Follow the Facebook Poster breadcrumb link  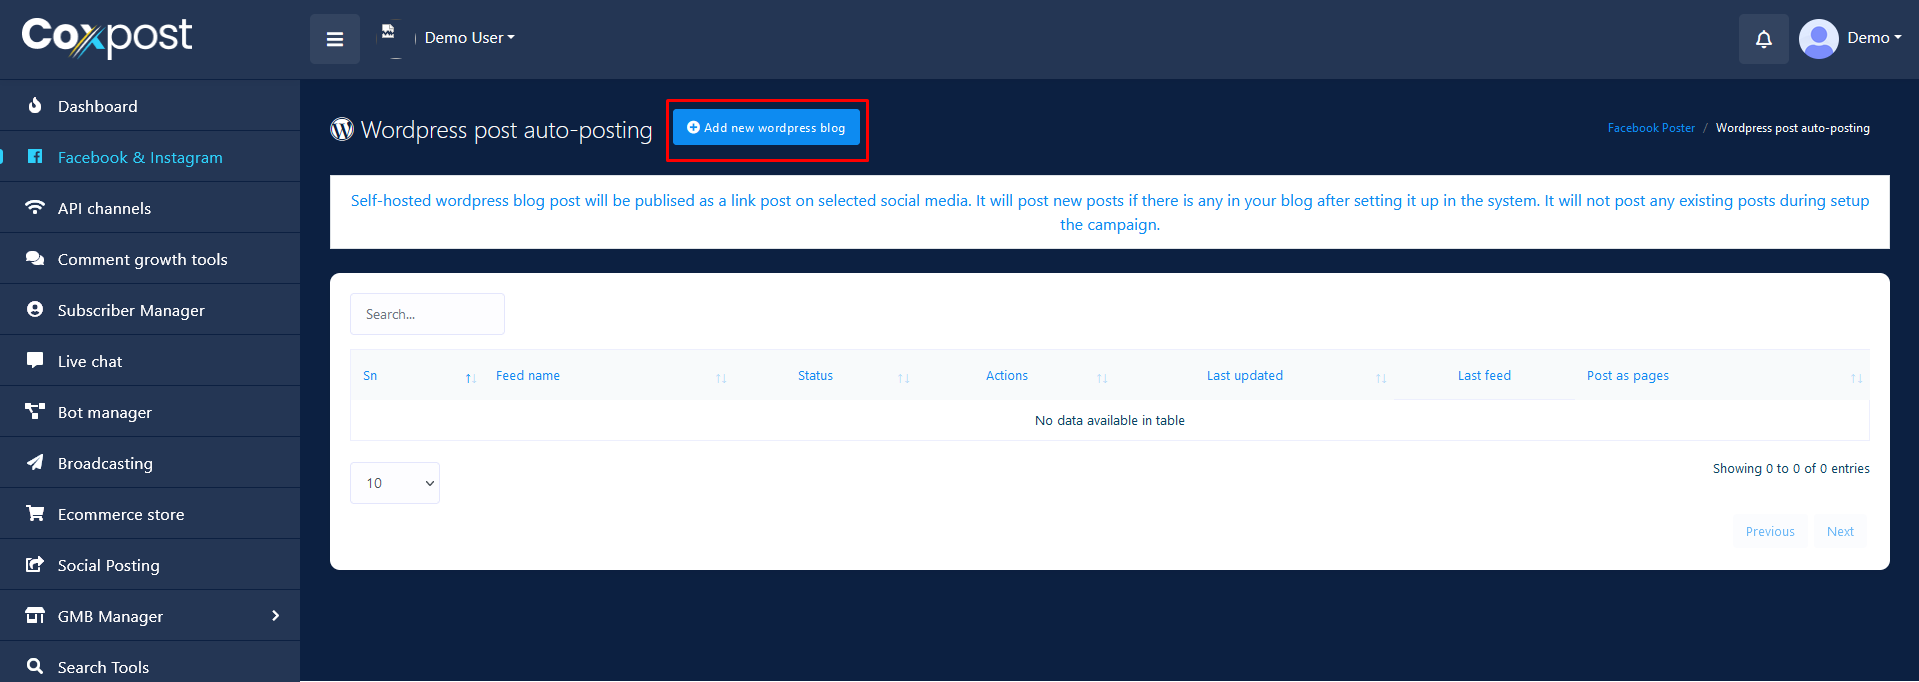(x=1651, y=128)
